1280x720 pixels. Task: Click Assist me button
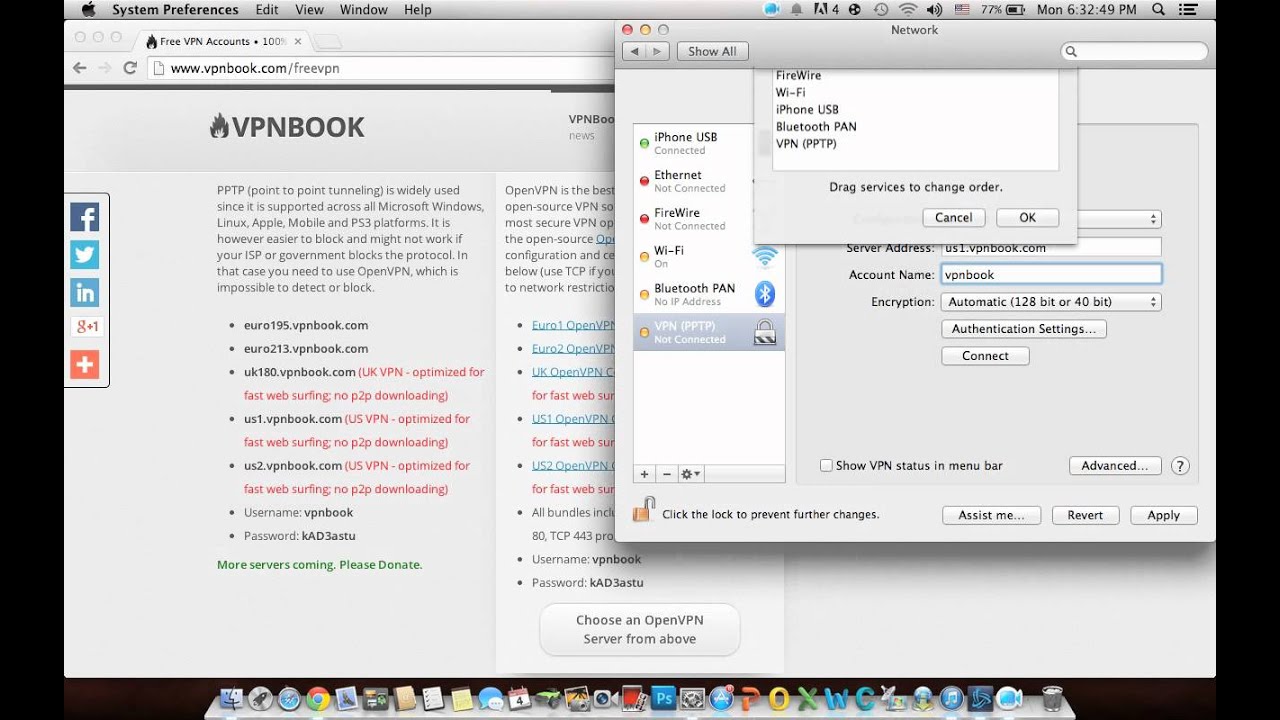click(991, 516)
